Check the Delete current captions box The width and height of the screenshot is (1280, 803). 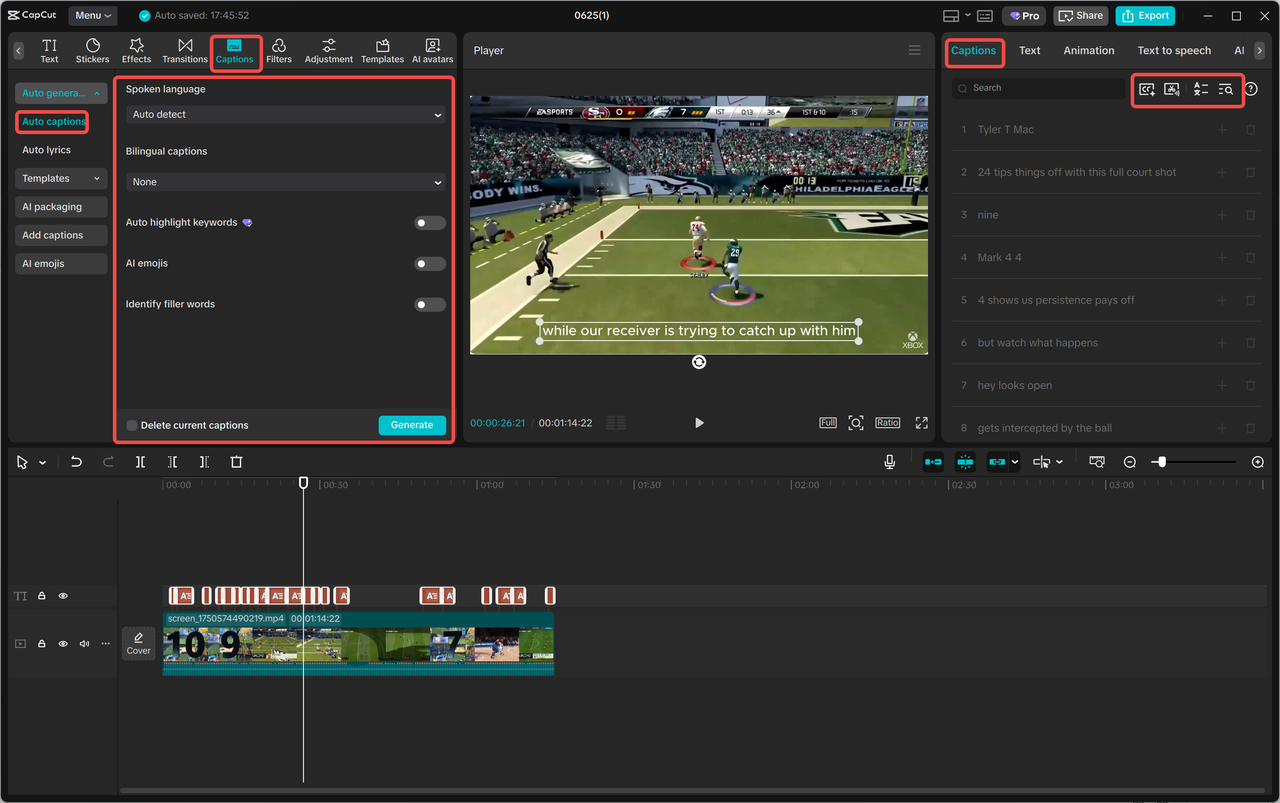click(x=132, y=426)
